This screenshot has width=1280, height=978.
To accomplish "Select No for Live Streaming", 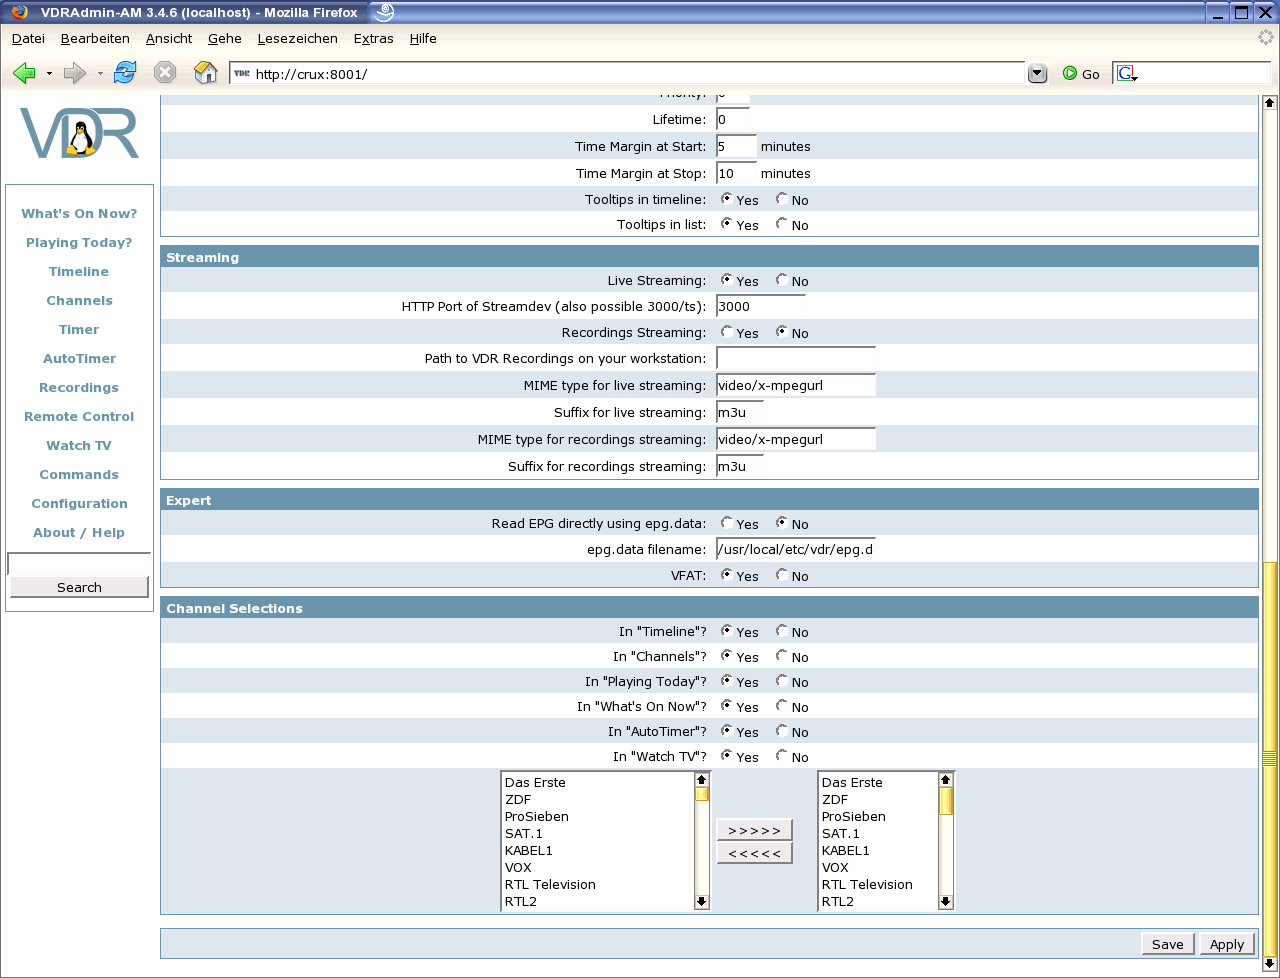I will tap(782, 280).
